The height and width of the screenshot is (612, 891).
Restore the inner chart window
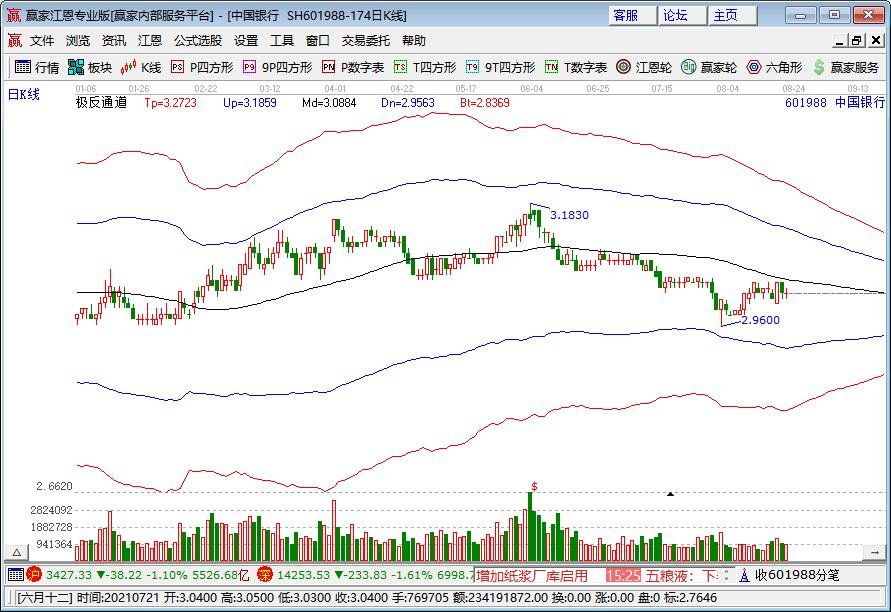pyautogui.click(x=858, y=40)
